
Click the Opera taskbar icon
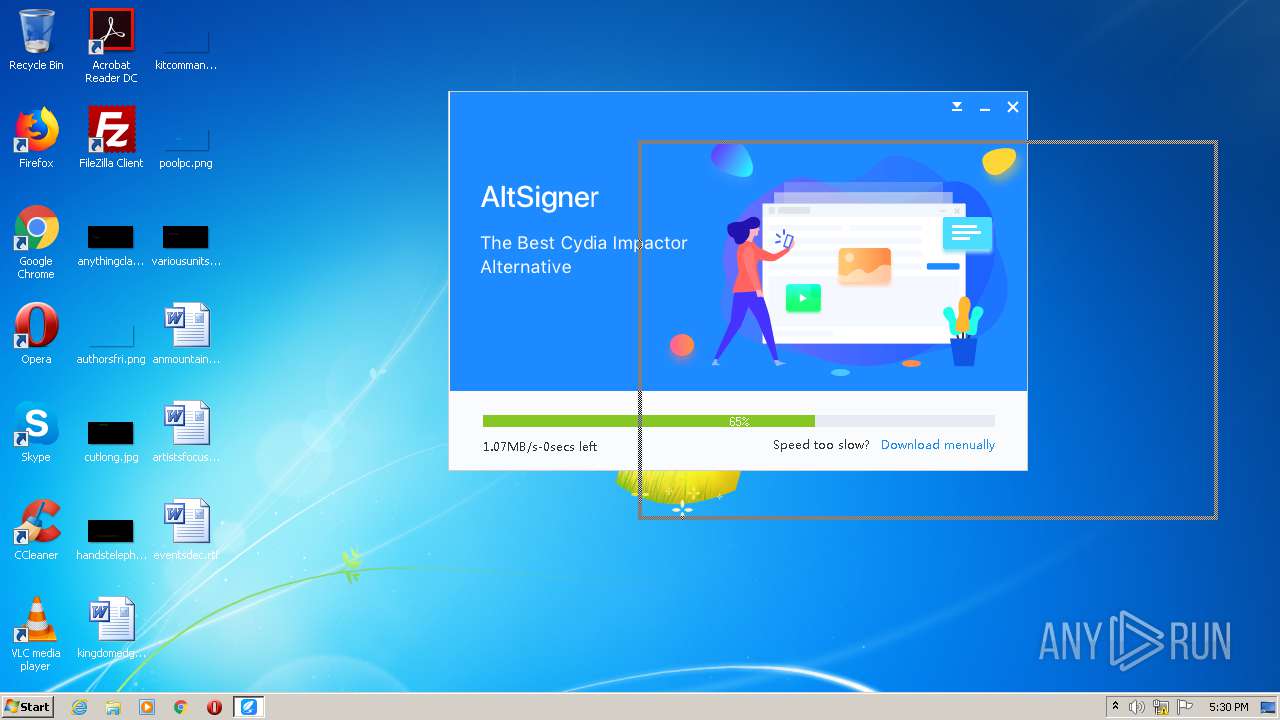click(x=214, y=707)
